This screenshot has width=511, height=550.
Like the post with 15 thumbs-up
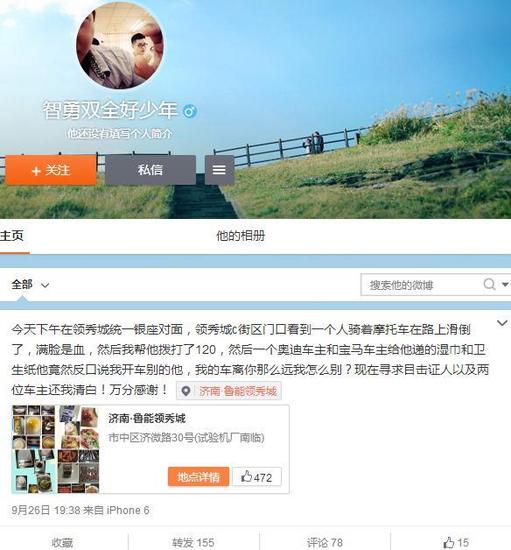[x=456, y=542]
